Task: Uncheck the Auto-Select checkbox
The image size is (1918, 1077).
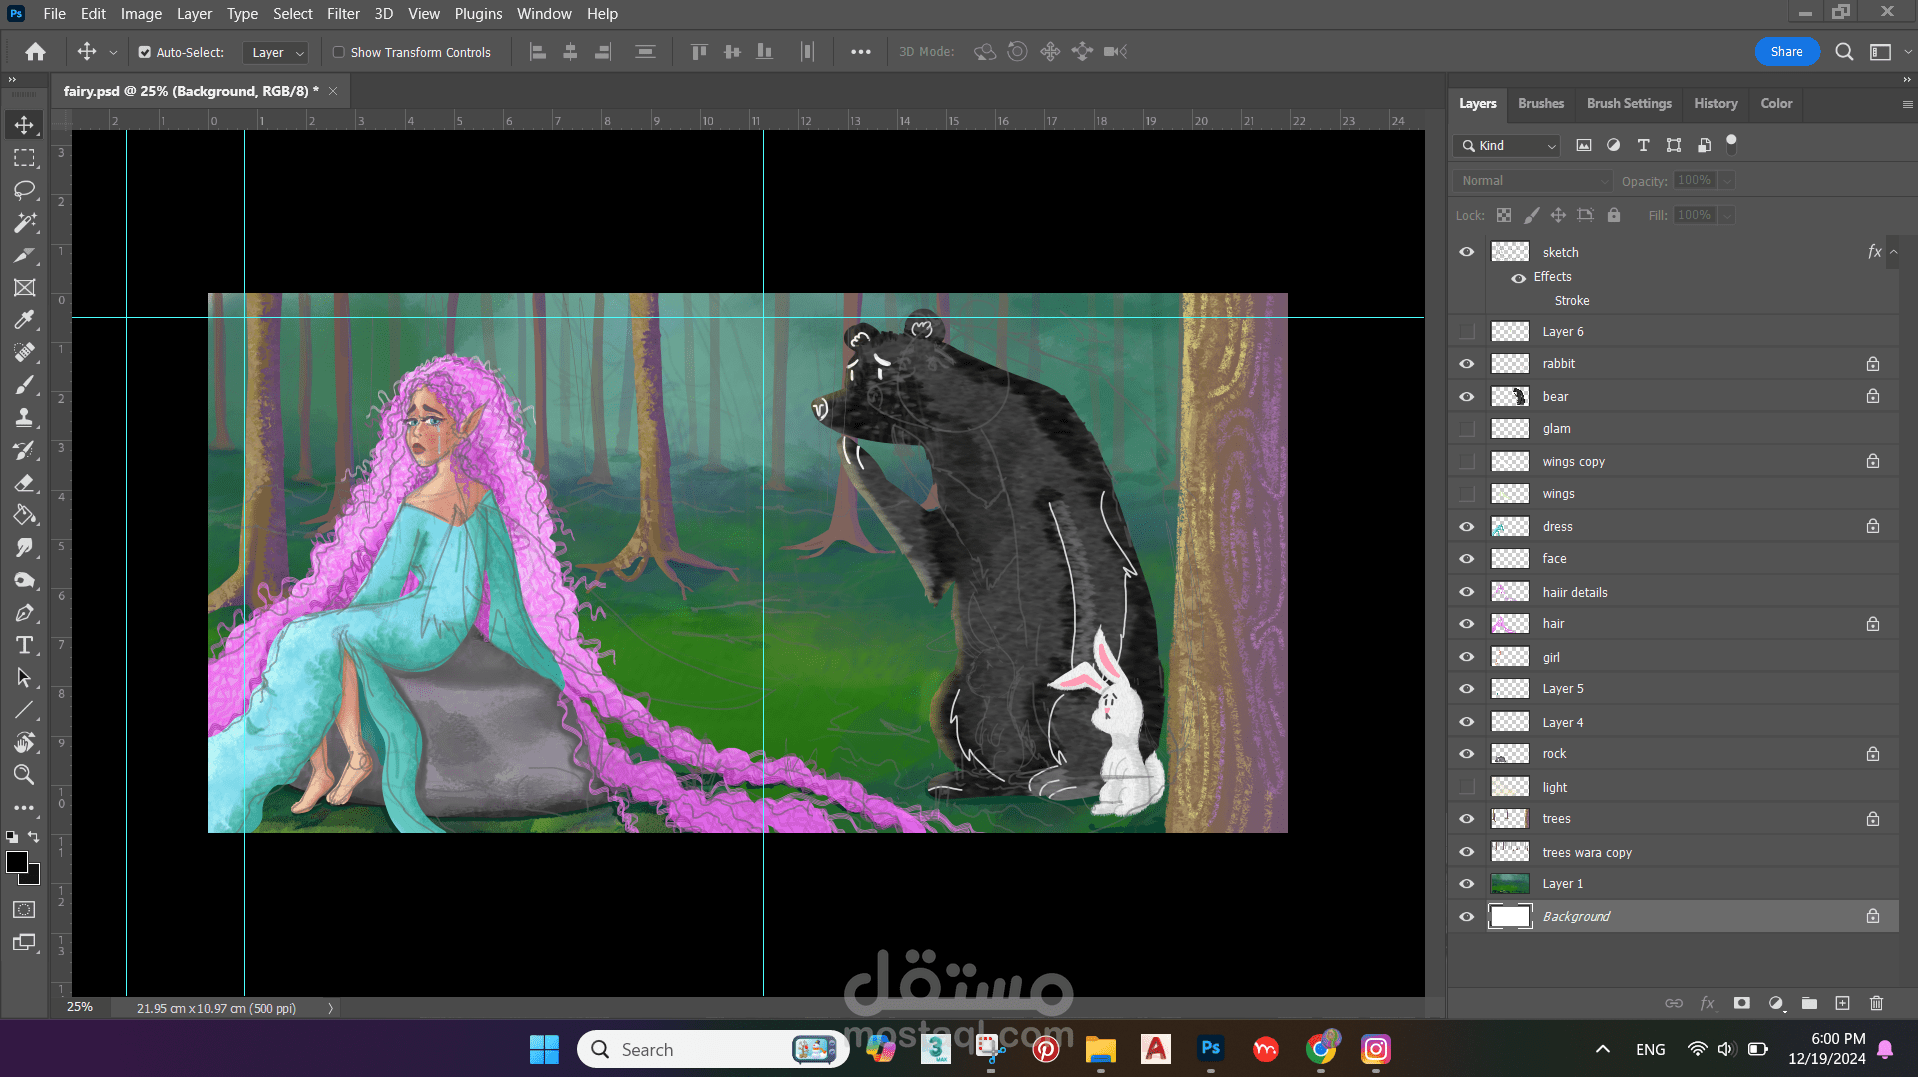Action: (145, 52)
